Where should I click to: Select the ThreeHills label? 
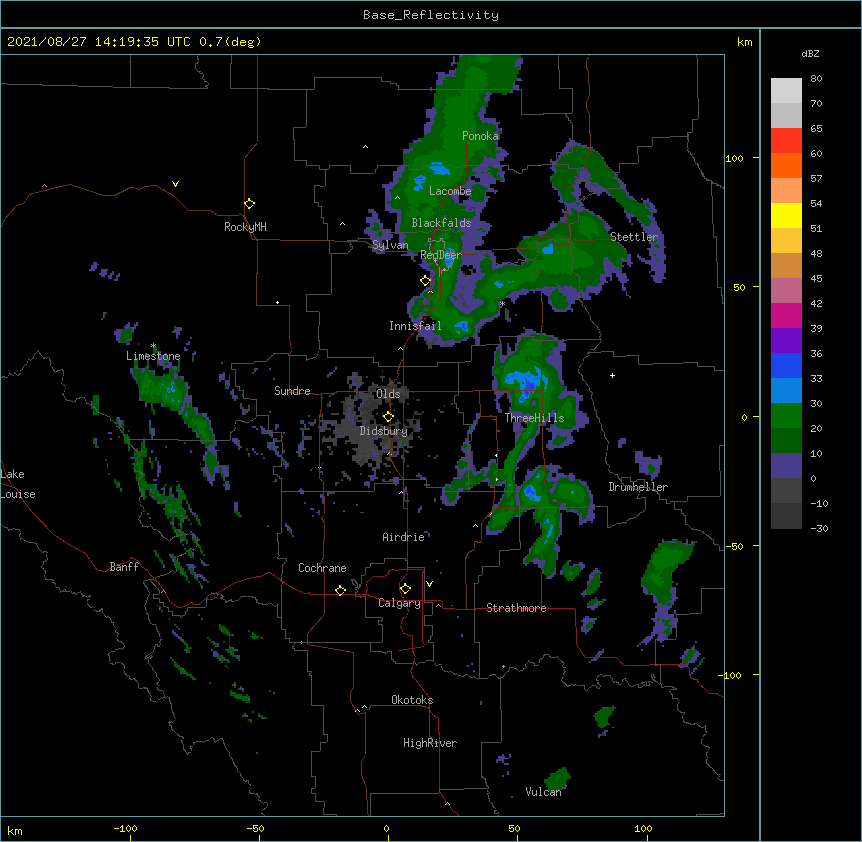(x=534, y=418)
